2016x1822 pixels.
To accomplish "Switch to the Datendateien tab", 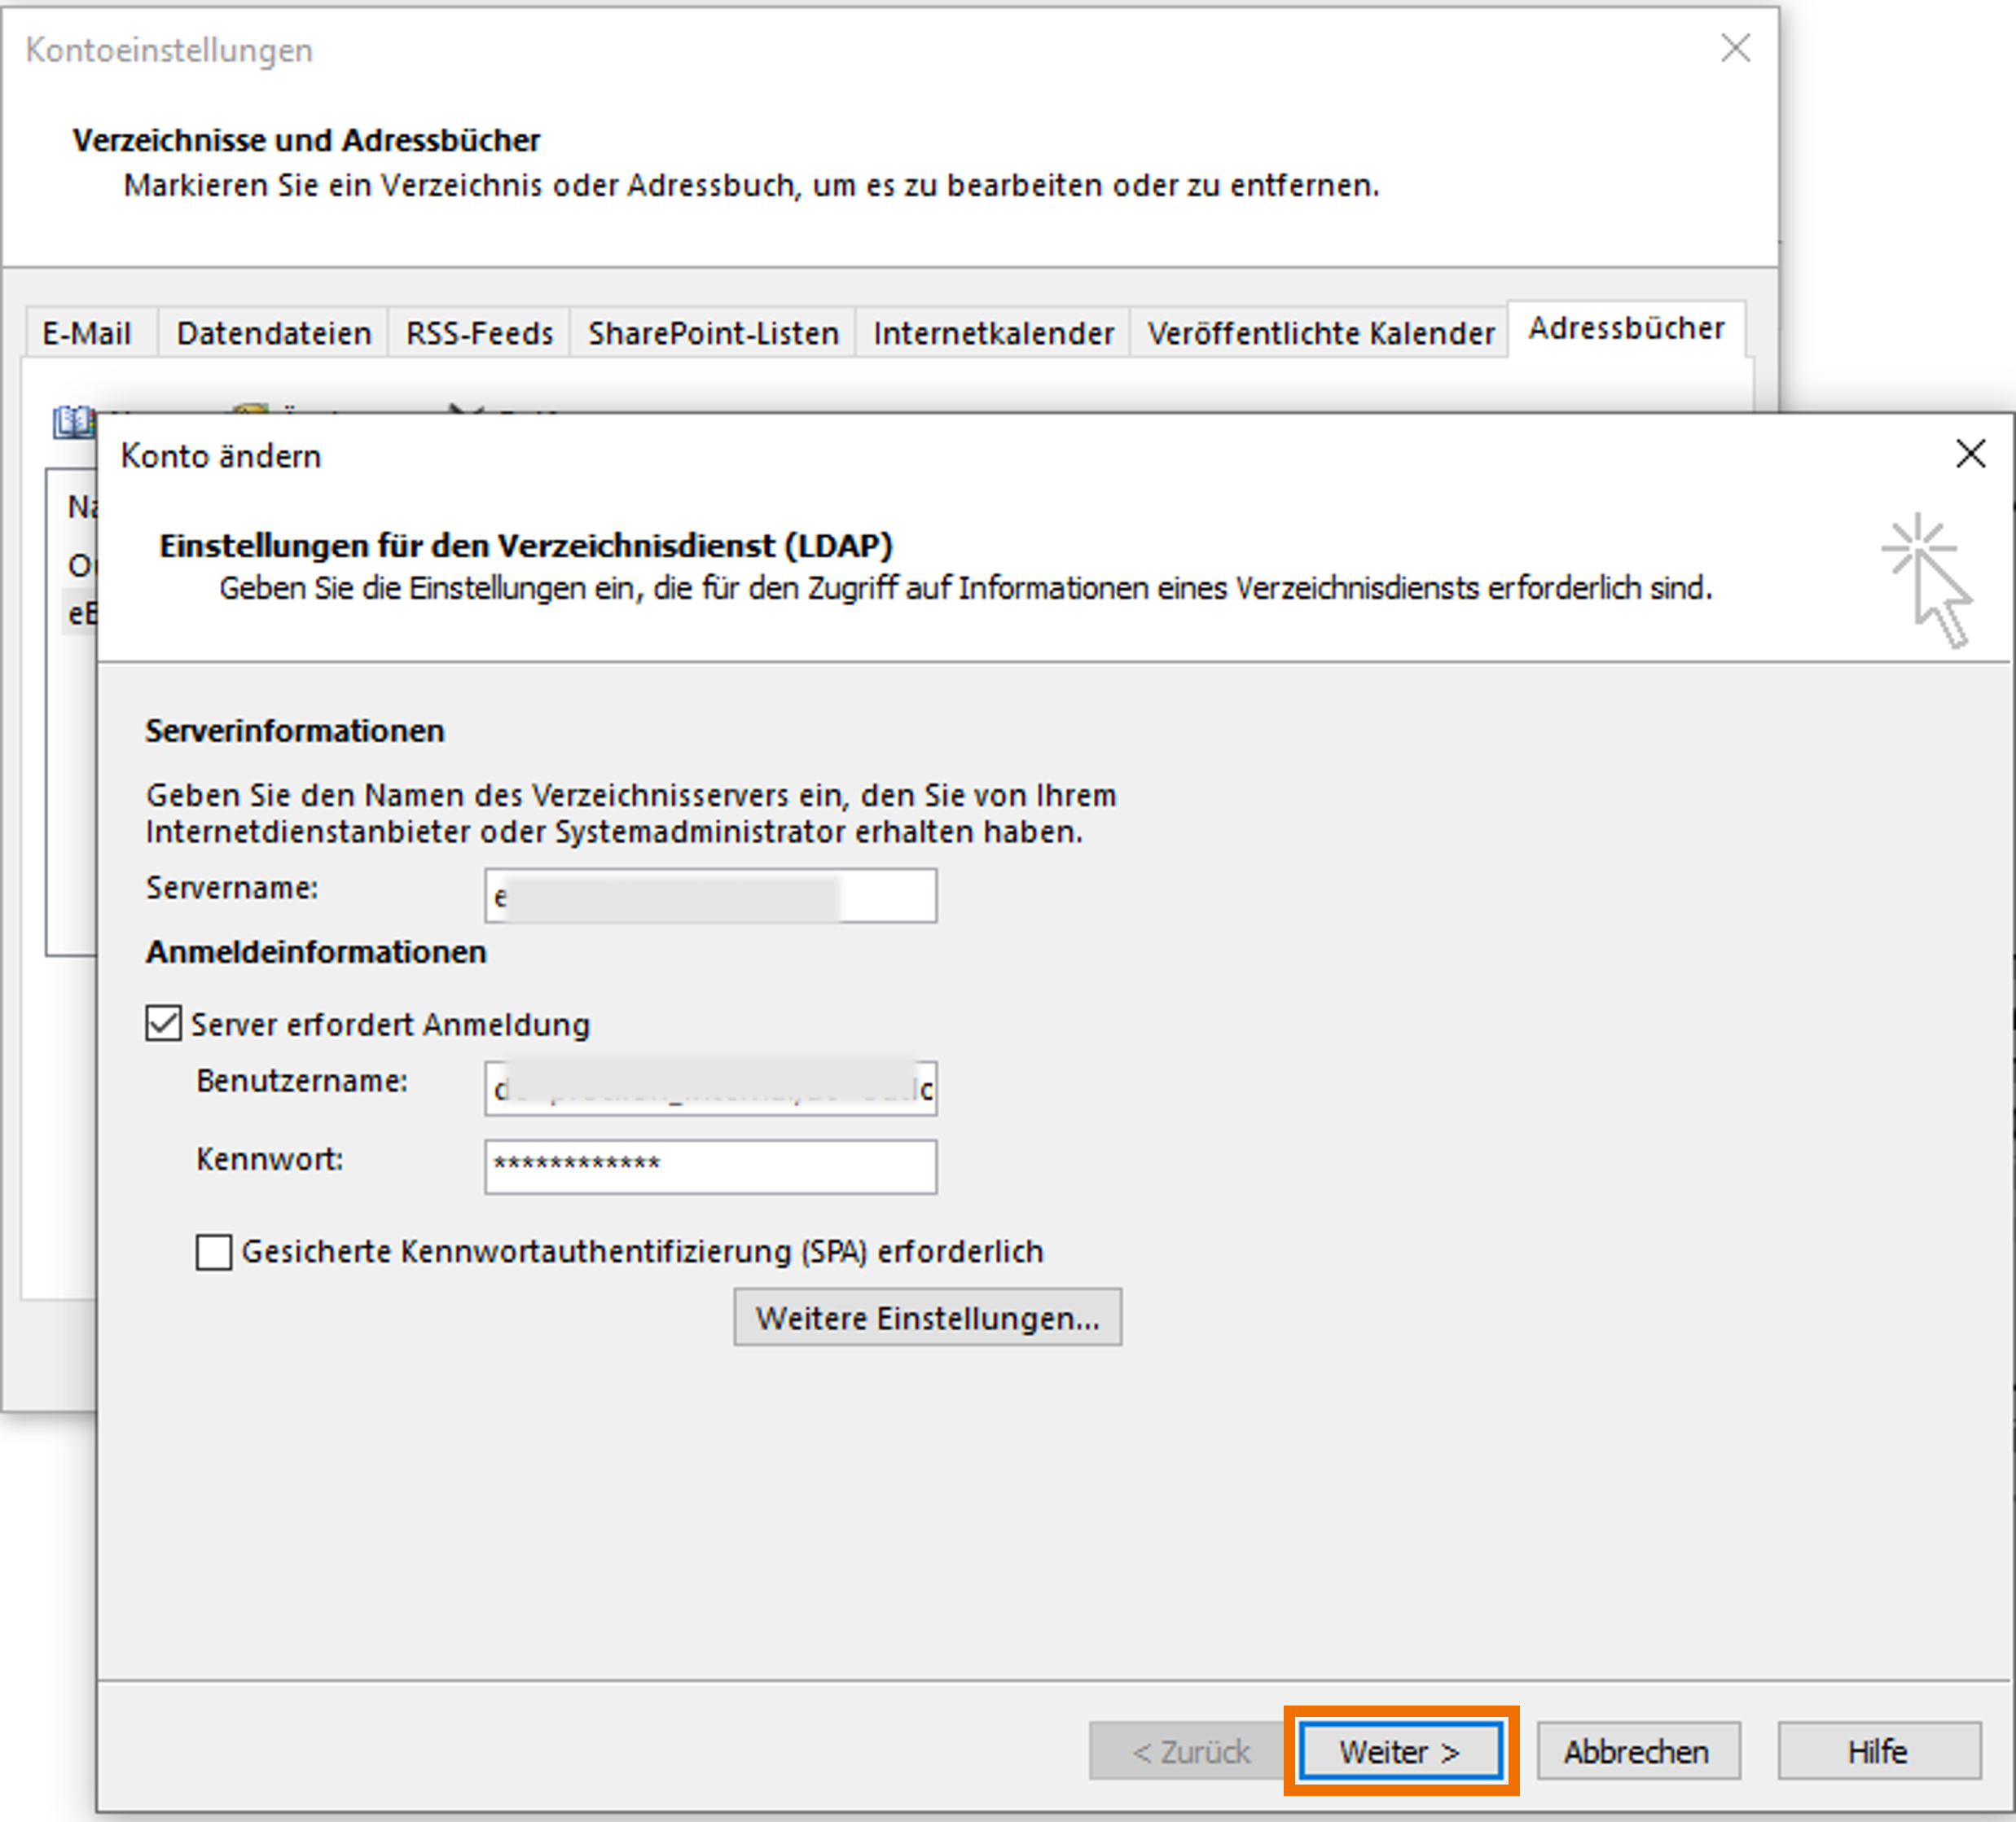I will 273,333.
